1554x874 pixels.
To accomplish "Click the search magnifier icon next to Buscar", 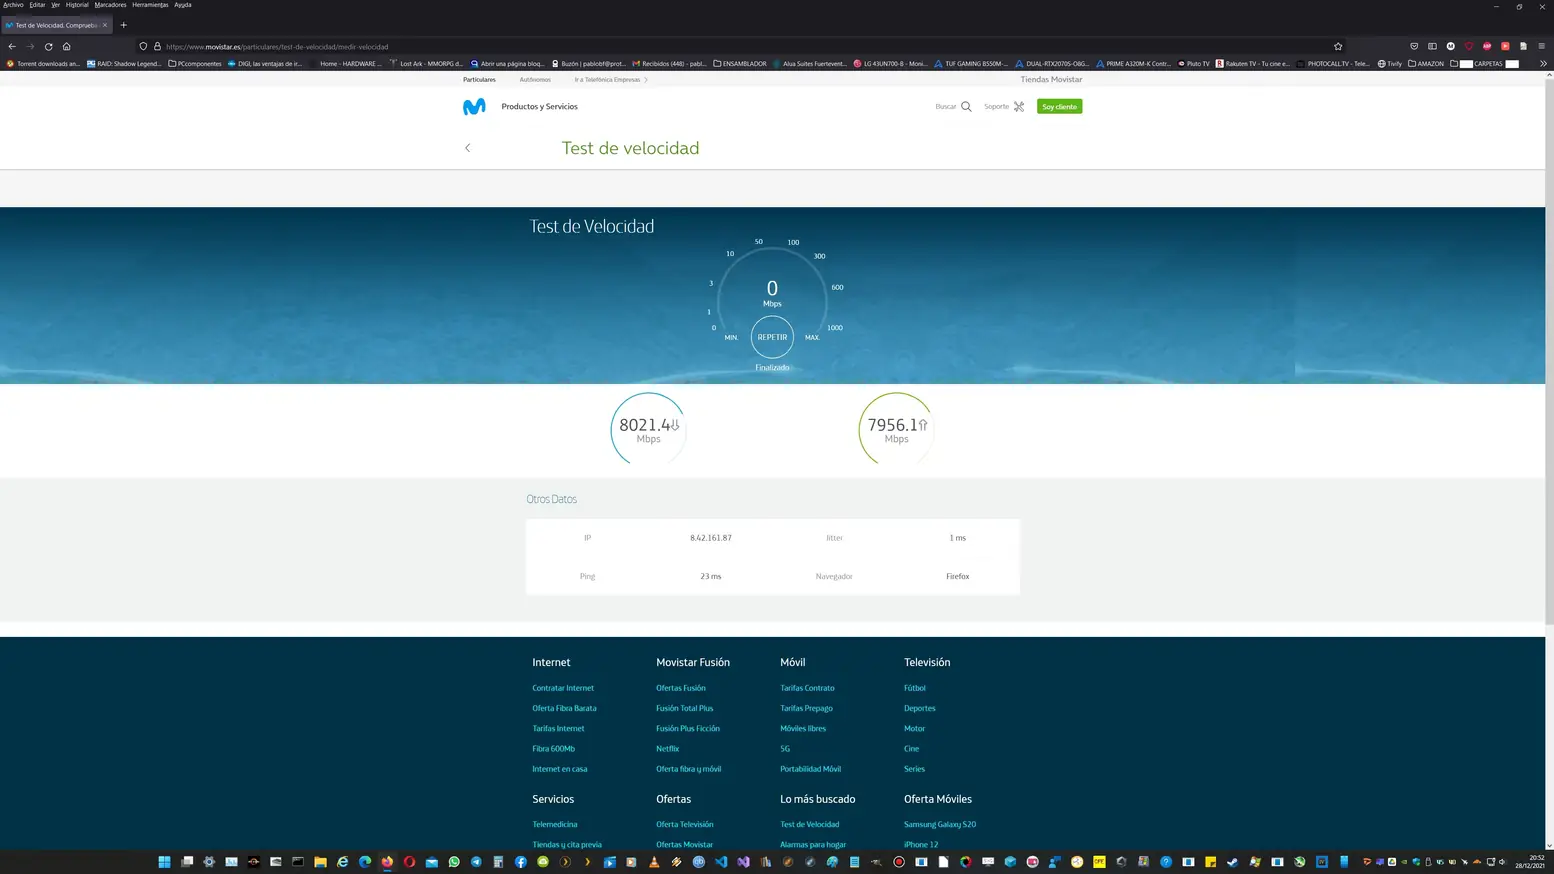I will coord(966,106).
